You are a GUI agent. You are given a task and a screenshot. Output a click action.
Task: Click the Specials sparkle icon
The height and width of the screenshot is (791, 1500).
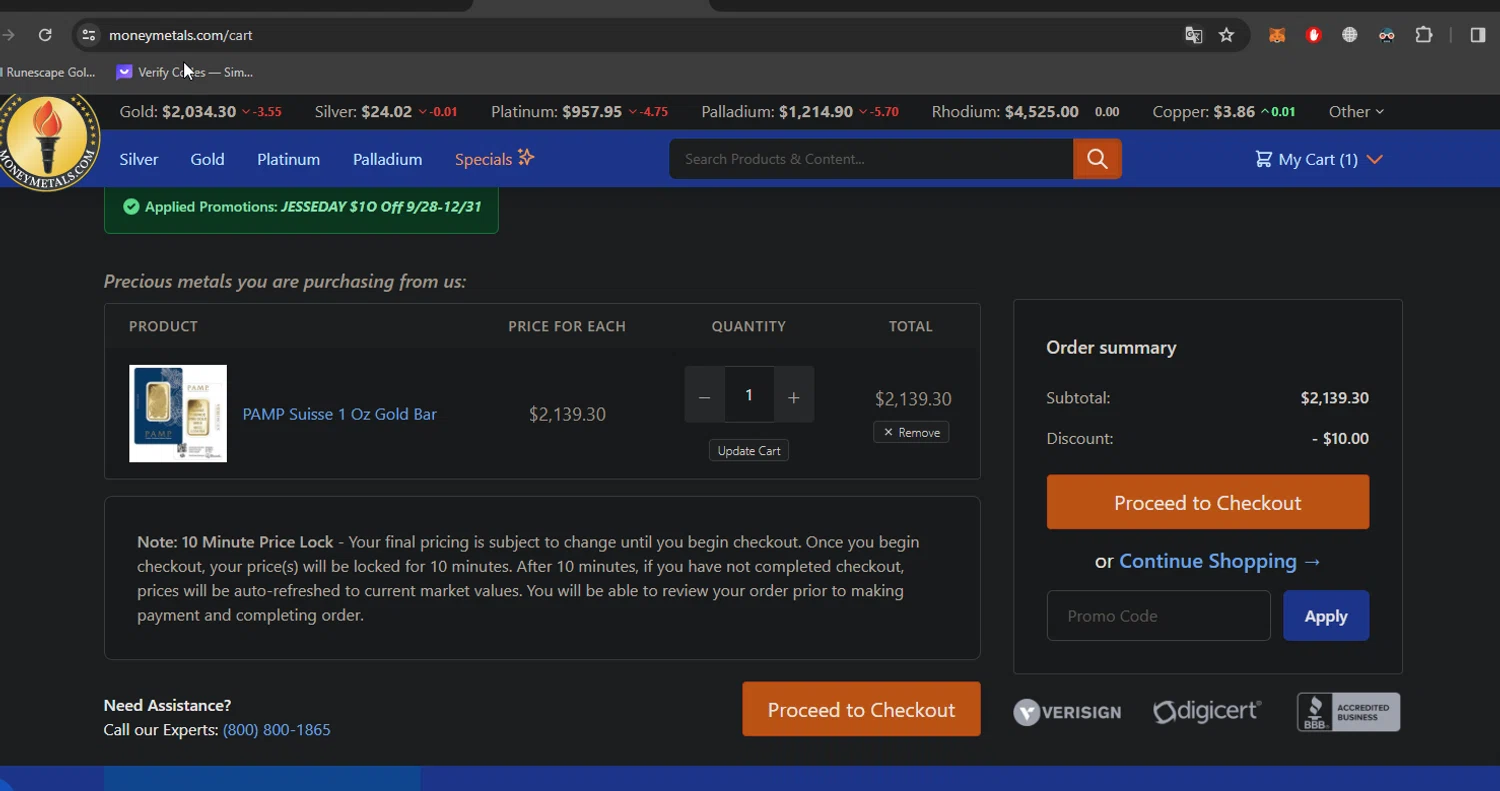(x=526, y=157)
